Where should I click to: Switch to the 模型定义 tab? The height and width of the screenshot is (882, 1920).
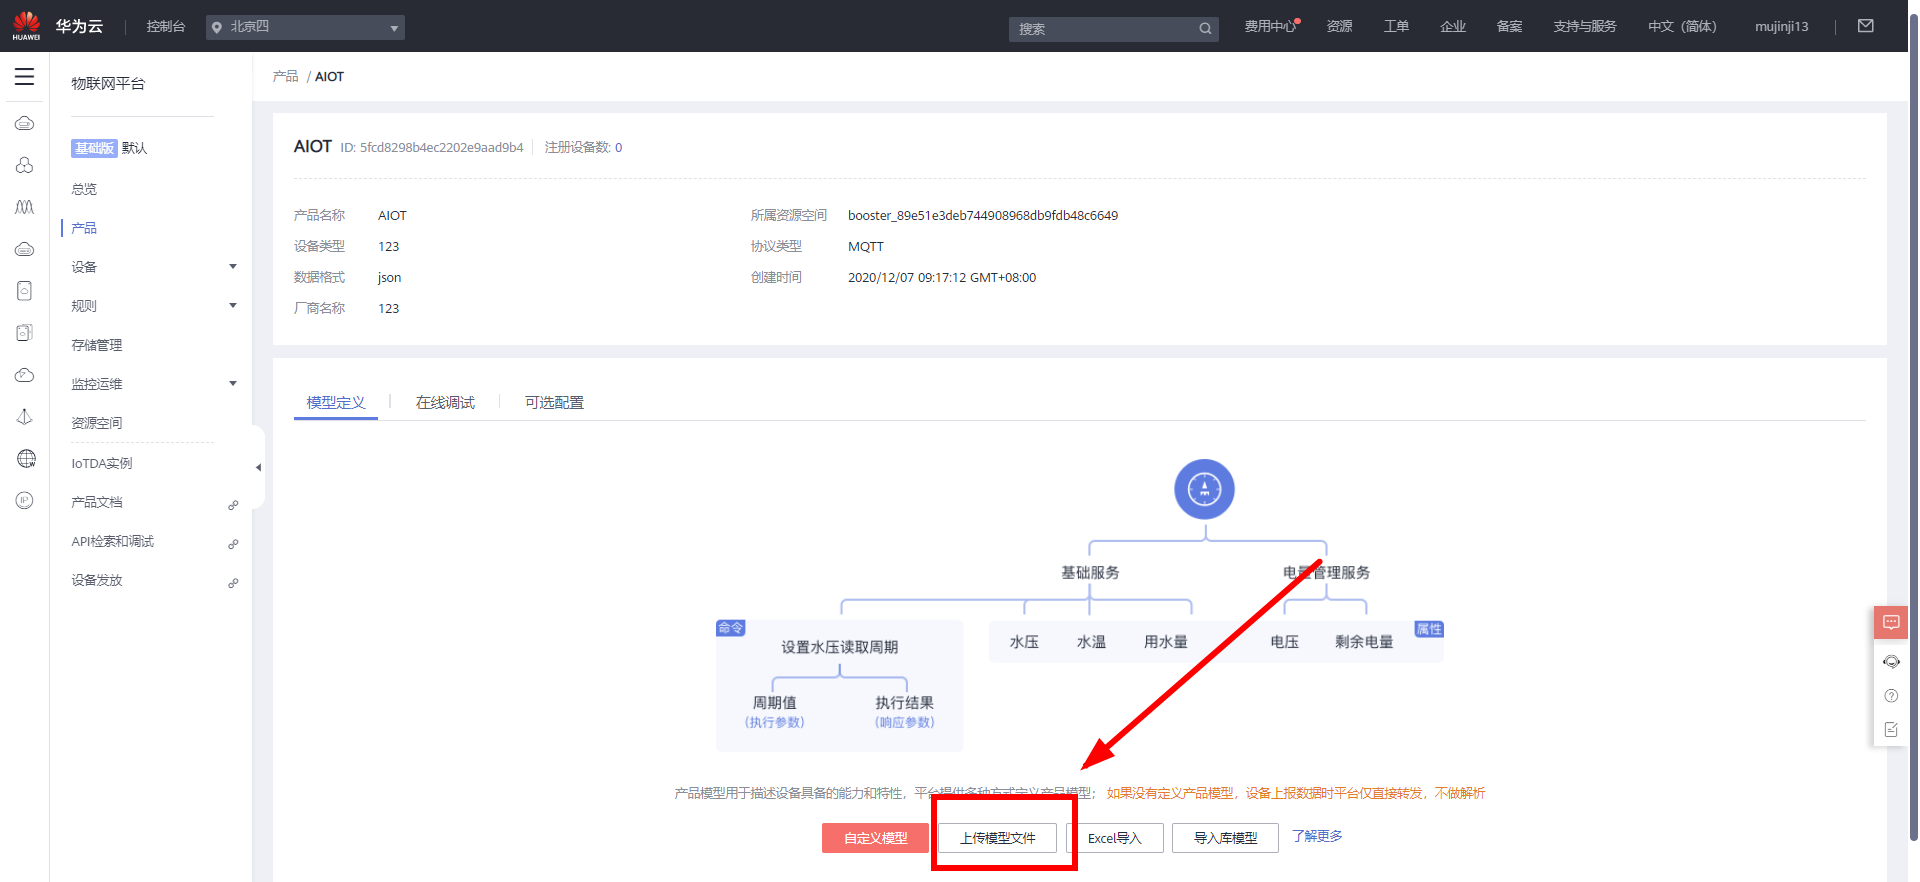[x=336, y=403]
